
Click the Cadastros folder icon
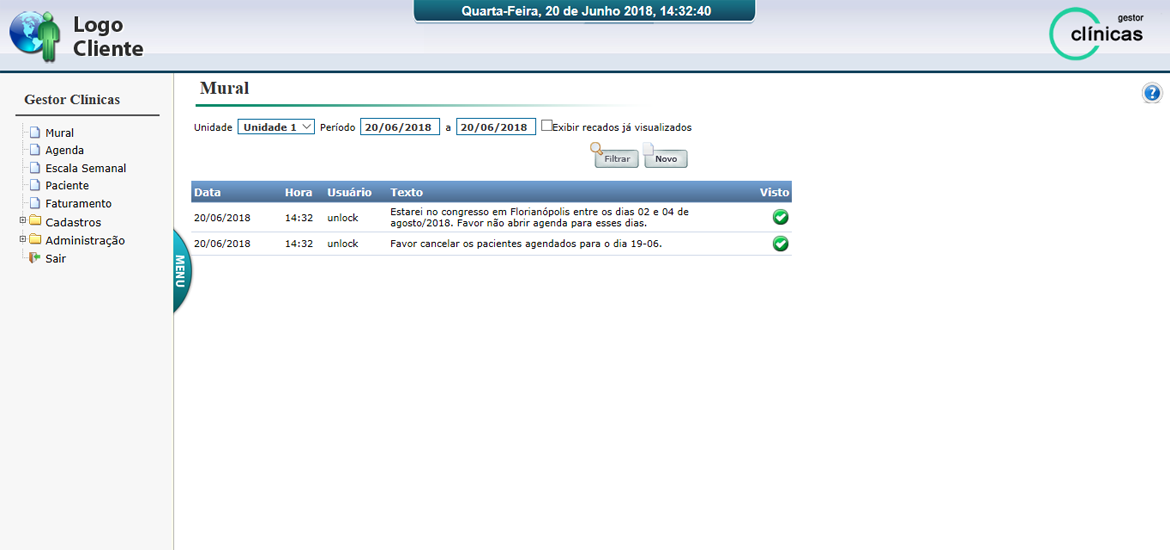pos(34,222)
